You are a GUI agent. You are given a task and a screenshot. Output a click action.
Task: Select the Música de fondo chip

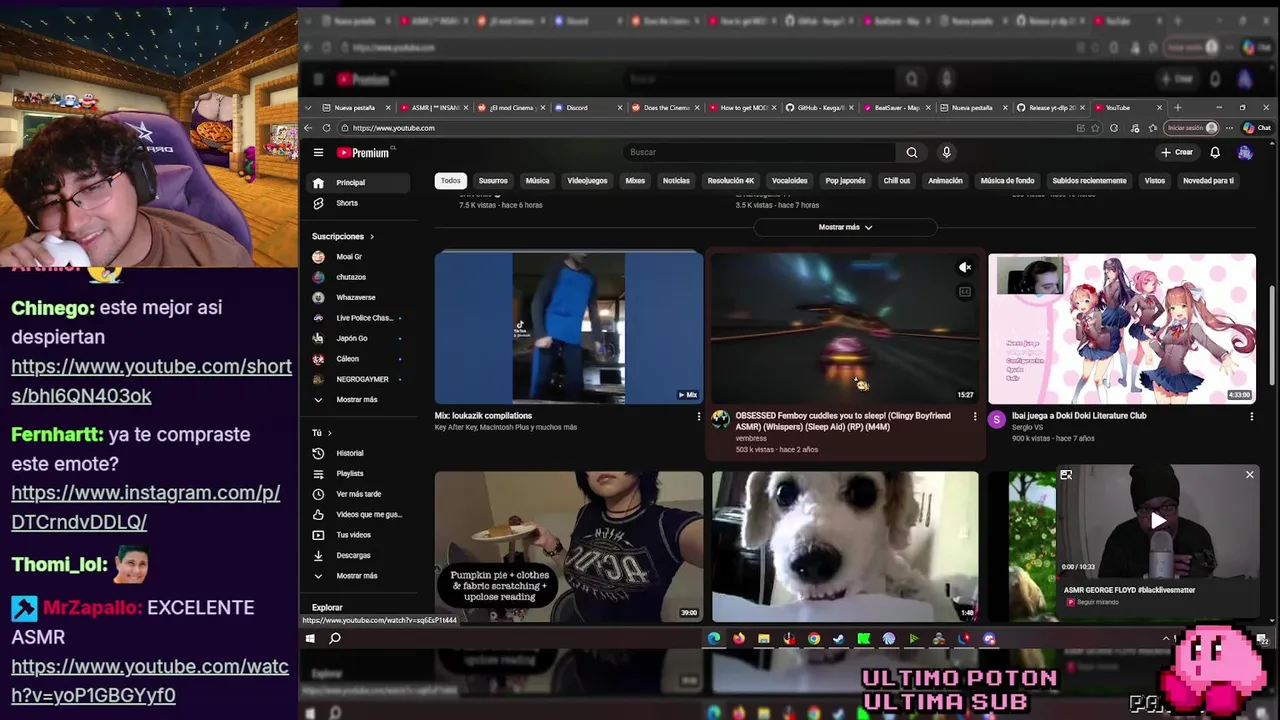[x=1007, y=181]
